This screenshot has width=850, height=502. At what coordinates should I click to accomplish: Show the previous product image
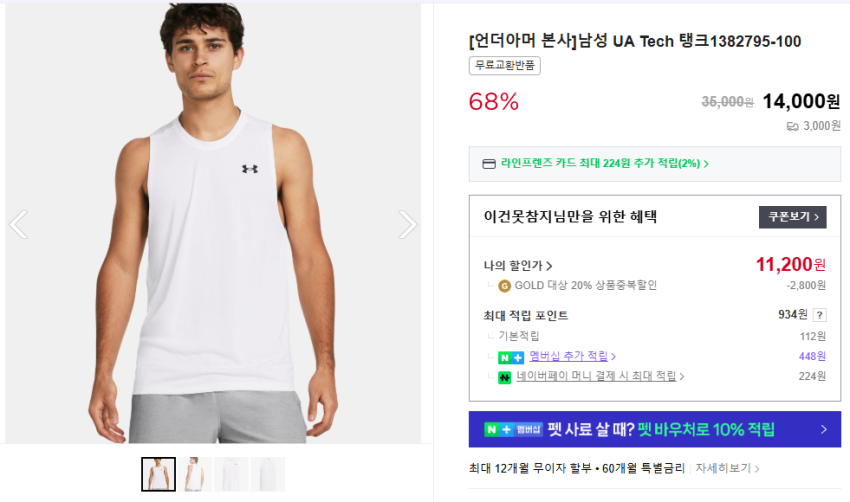tap(18, 224)
